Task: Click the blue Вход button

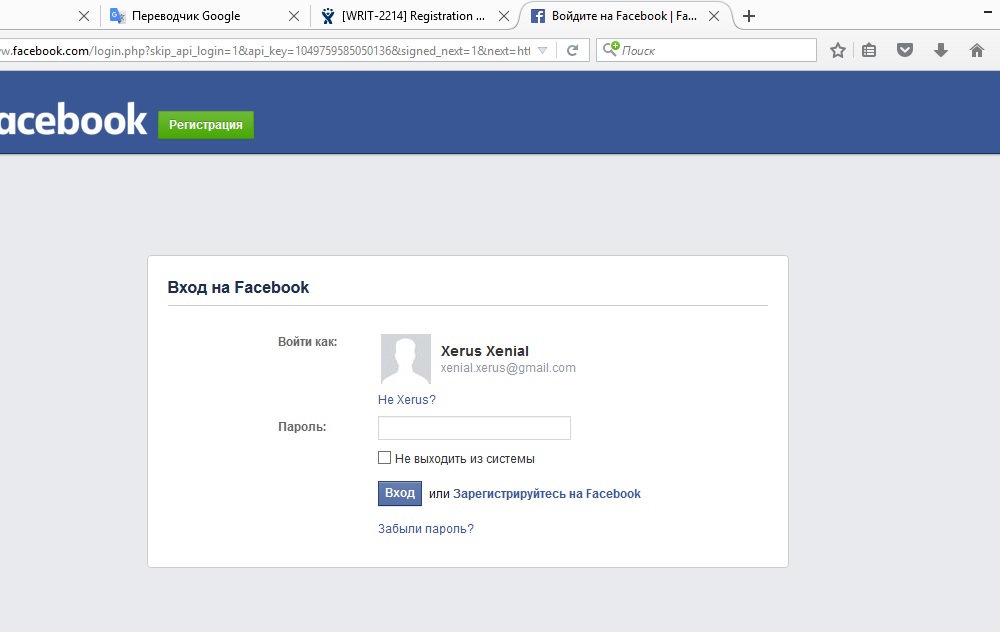Action: click(400, 493)
